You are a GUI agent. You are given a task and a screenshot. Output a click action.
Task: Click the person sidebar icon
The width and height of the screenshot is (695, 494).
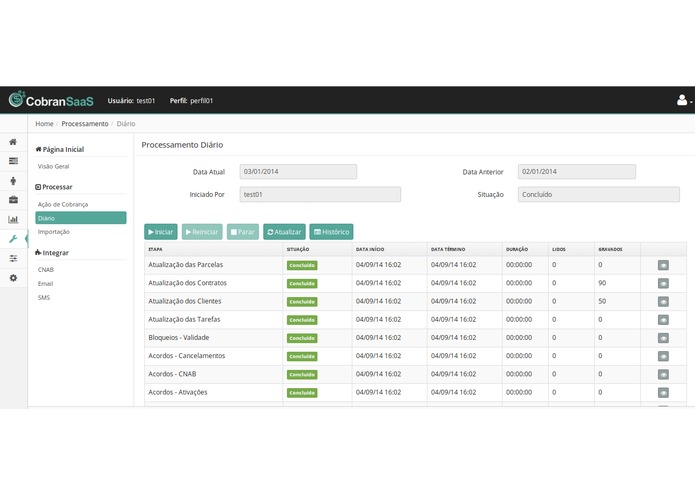pyautogui.click(x=13, y=181)
